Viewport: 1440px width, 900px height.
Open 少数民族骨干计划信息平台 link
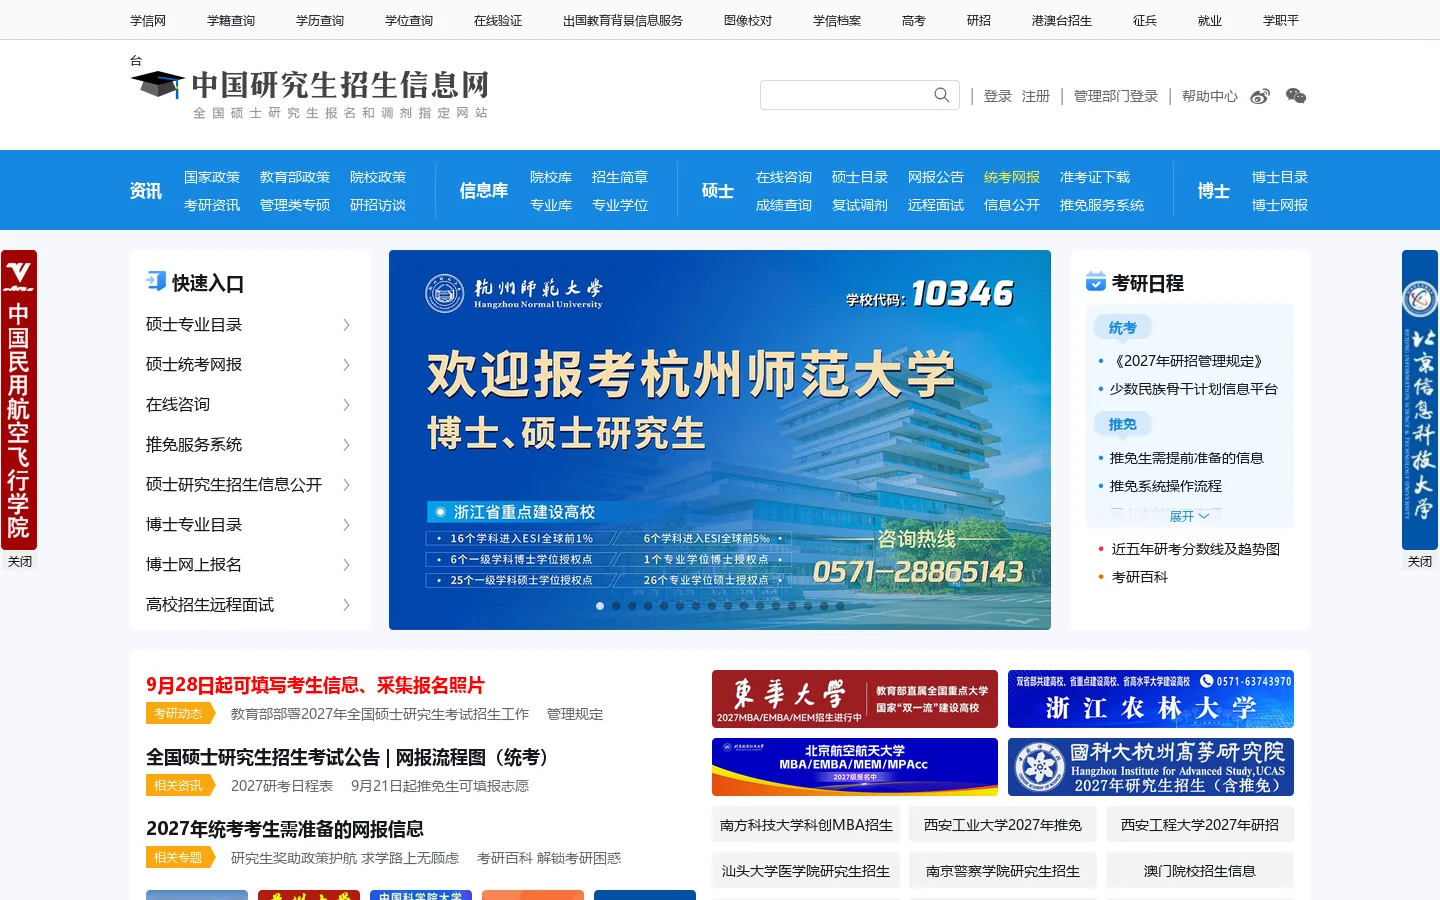coord(1194,389)
